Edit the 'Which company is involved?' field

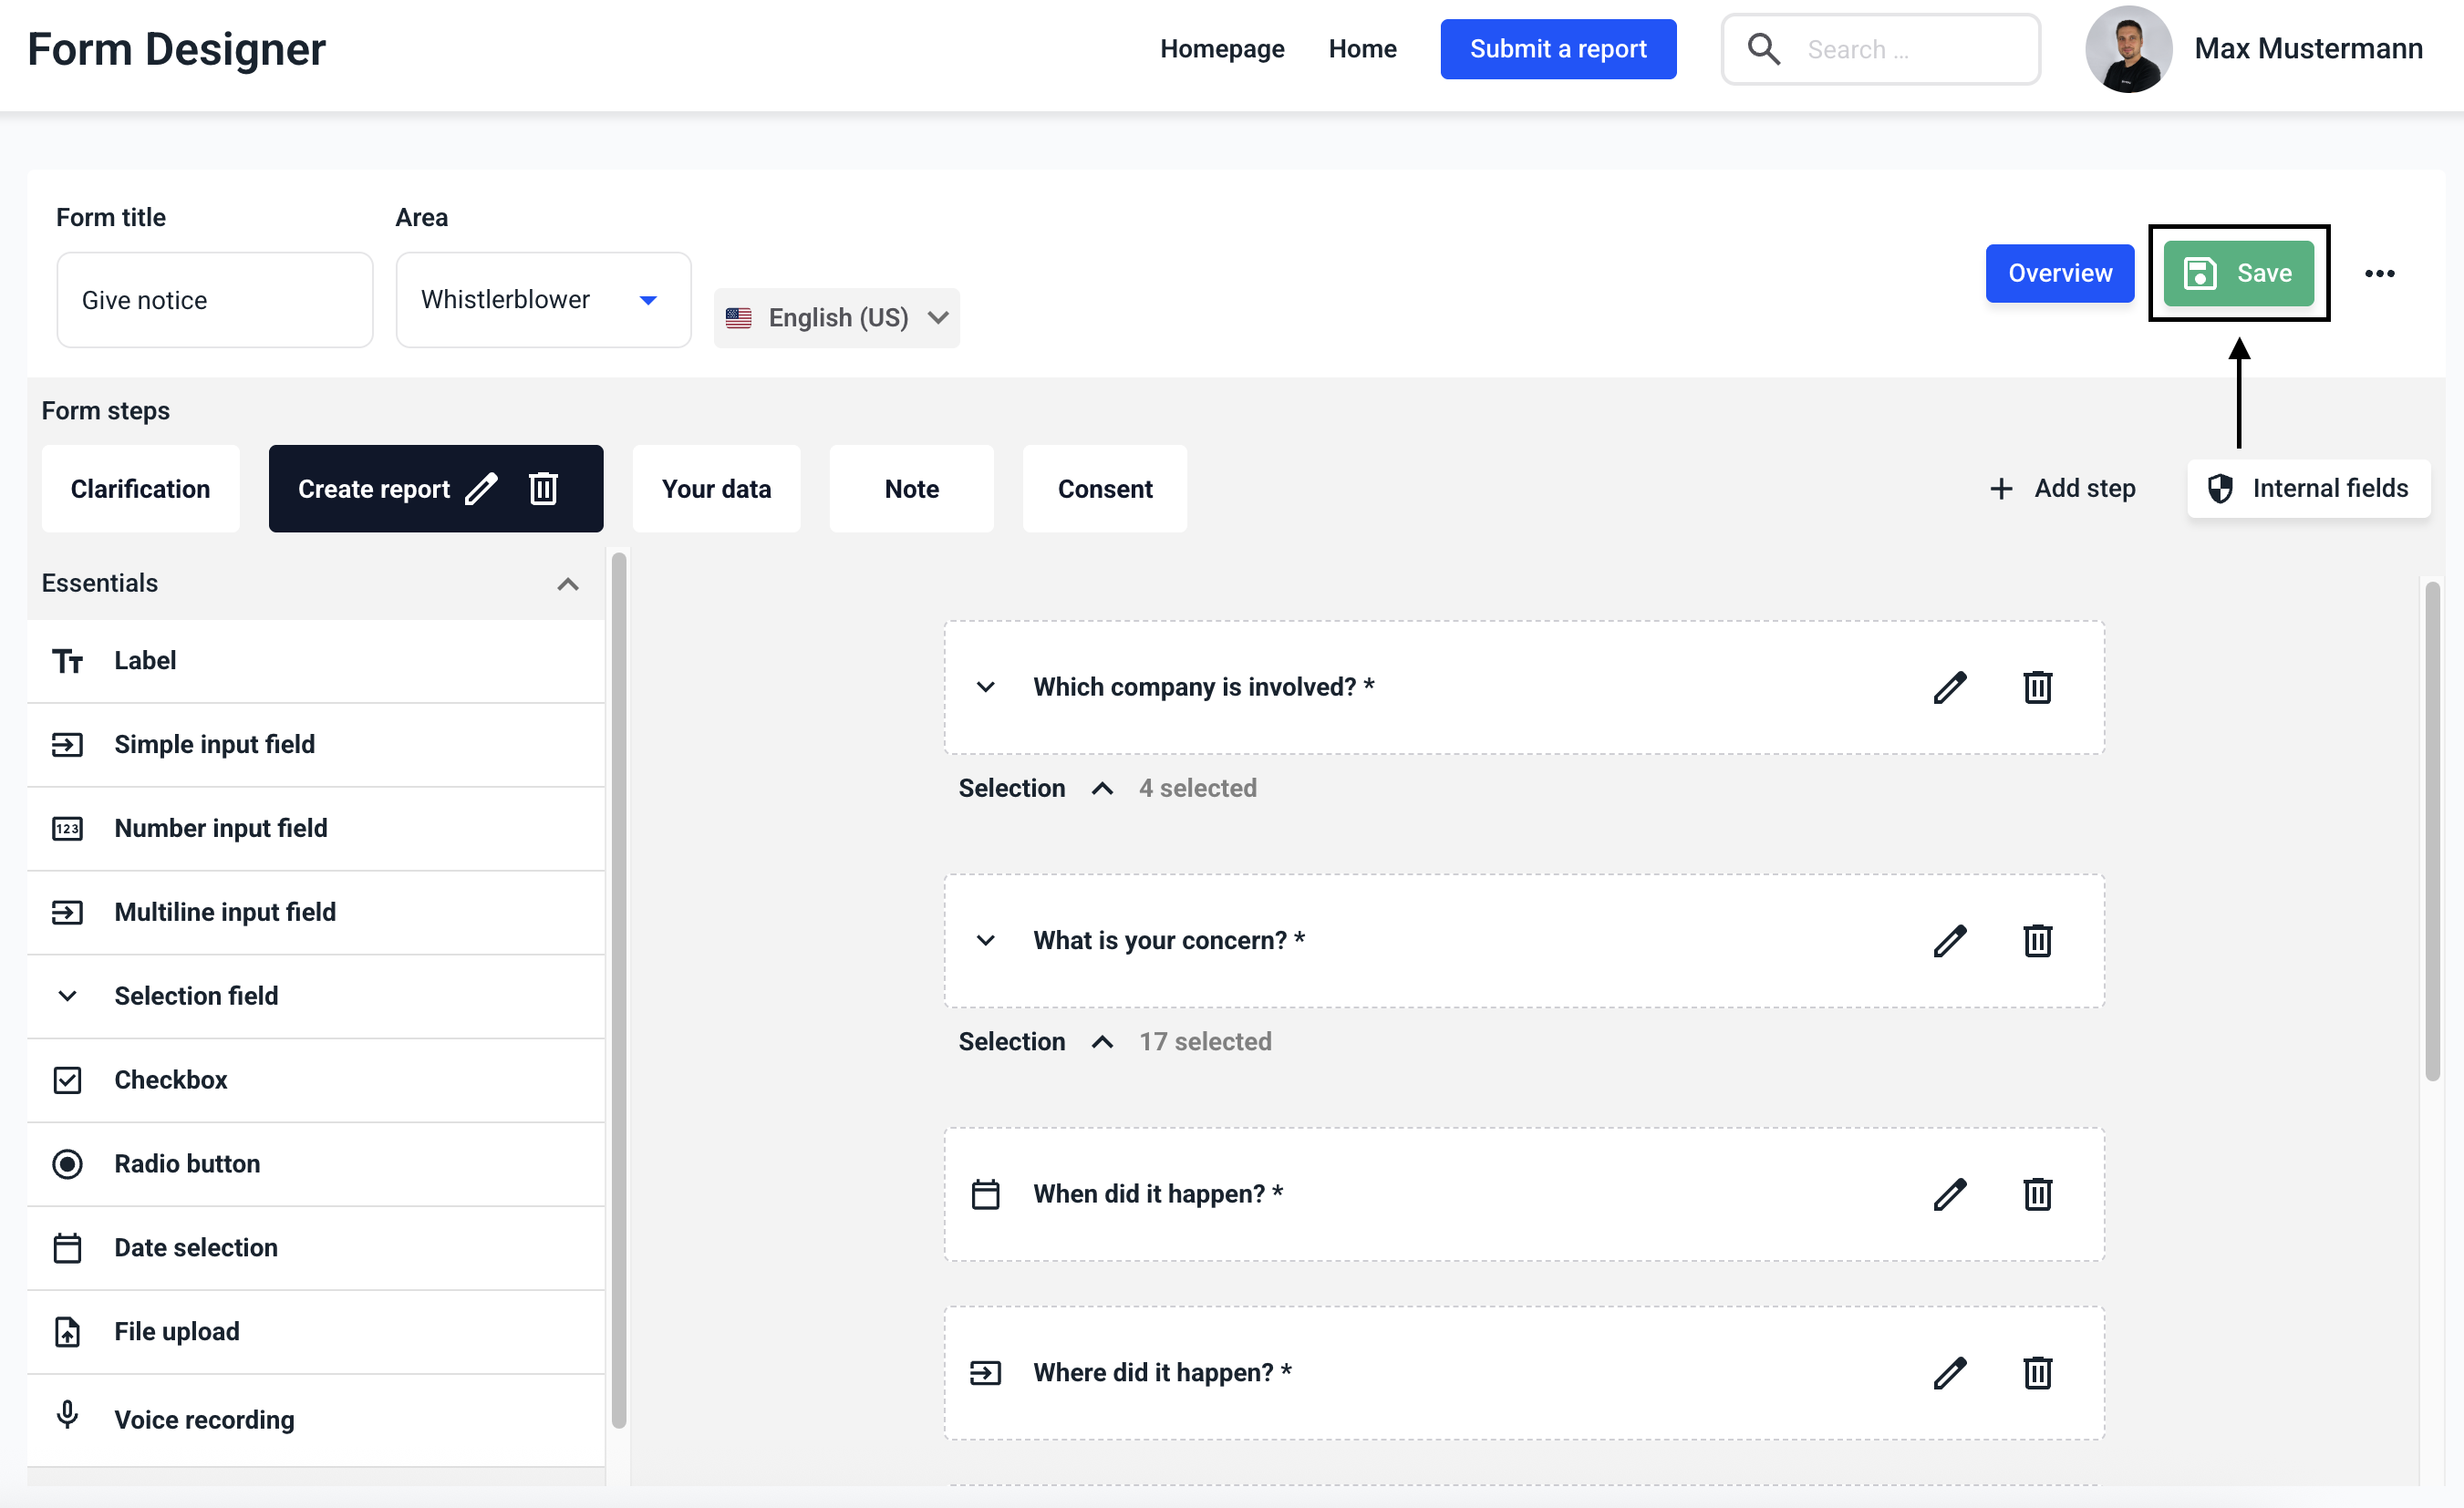(1949, 687)
